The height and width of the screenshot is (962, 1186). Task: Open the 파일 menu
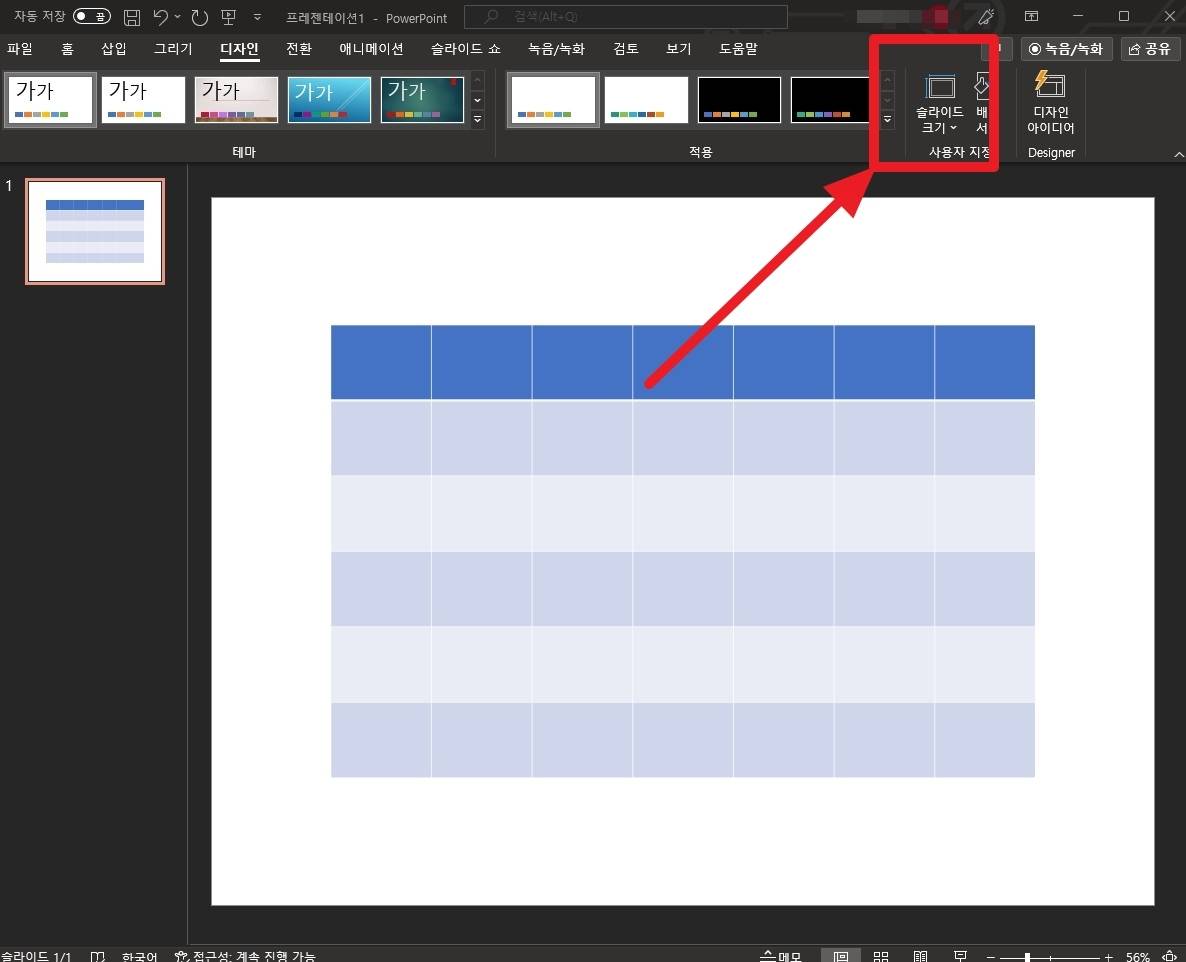20,49
